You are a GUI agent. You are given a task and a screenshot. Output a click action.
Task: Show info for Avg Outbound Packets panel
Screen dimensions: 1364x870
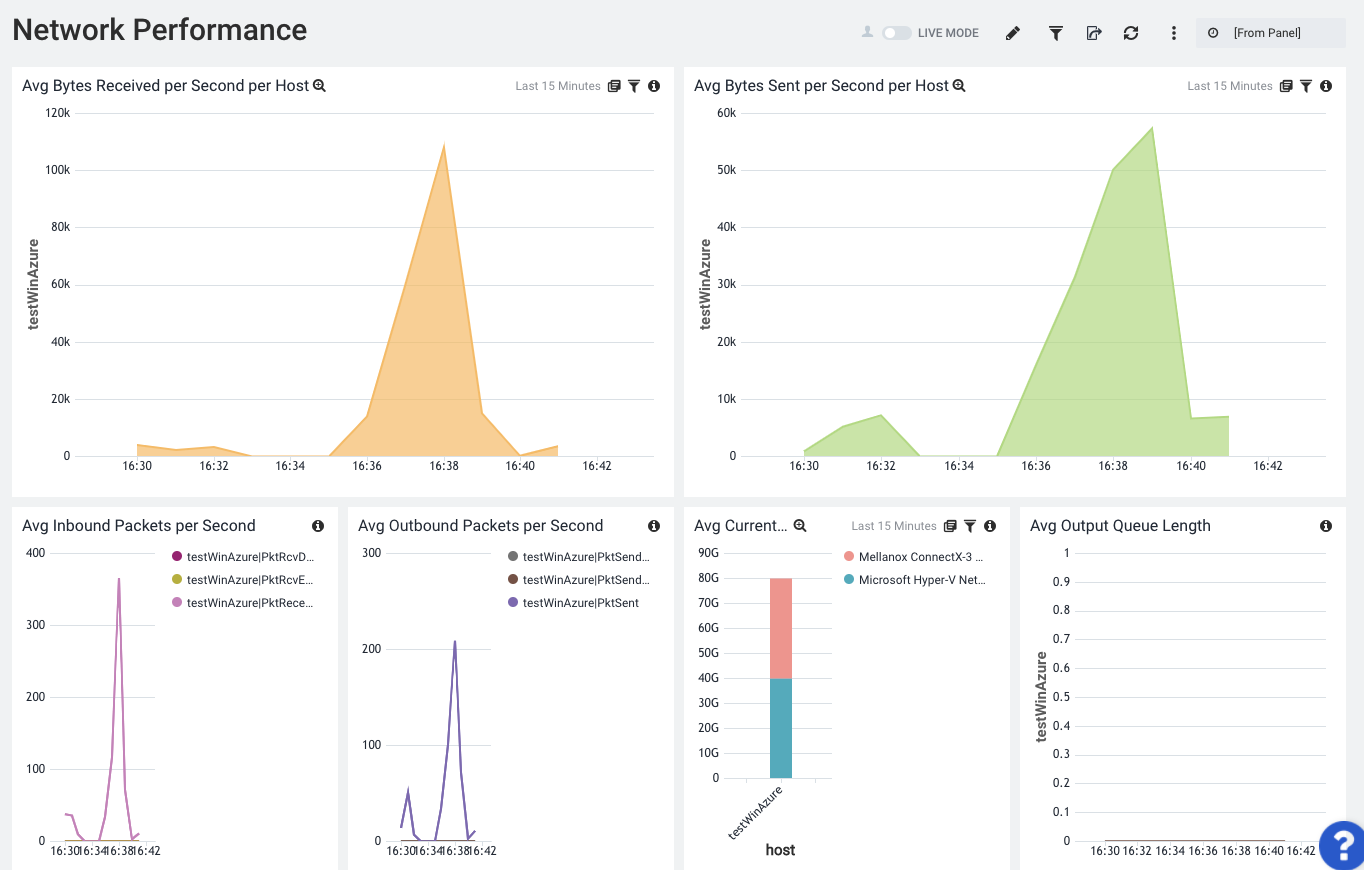[x=654, y=526]
